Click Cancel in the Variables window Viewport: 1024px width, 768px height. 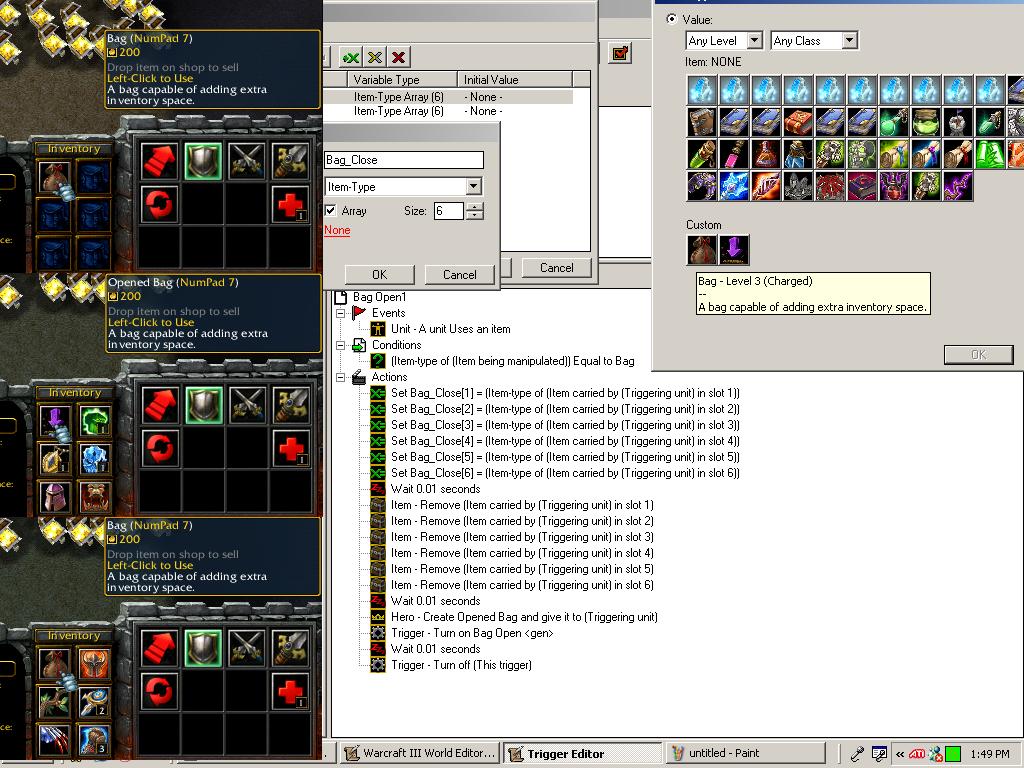coord(556,268)
